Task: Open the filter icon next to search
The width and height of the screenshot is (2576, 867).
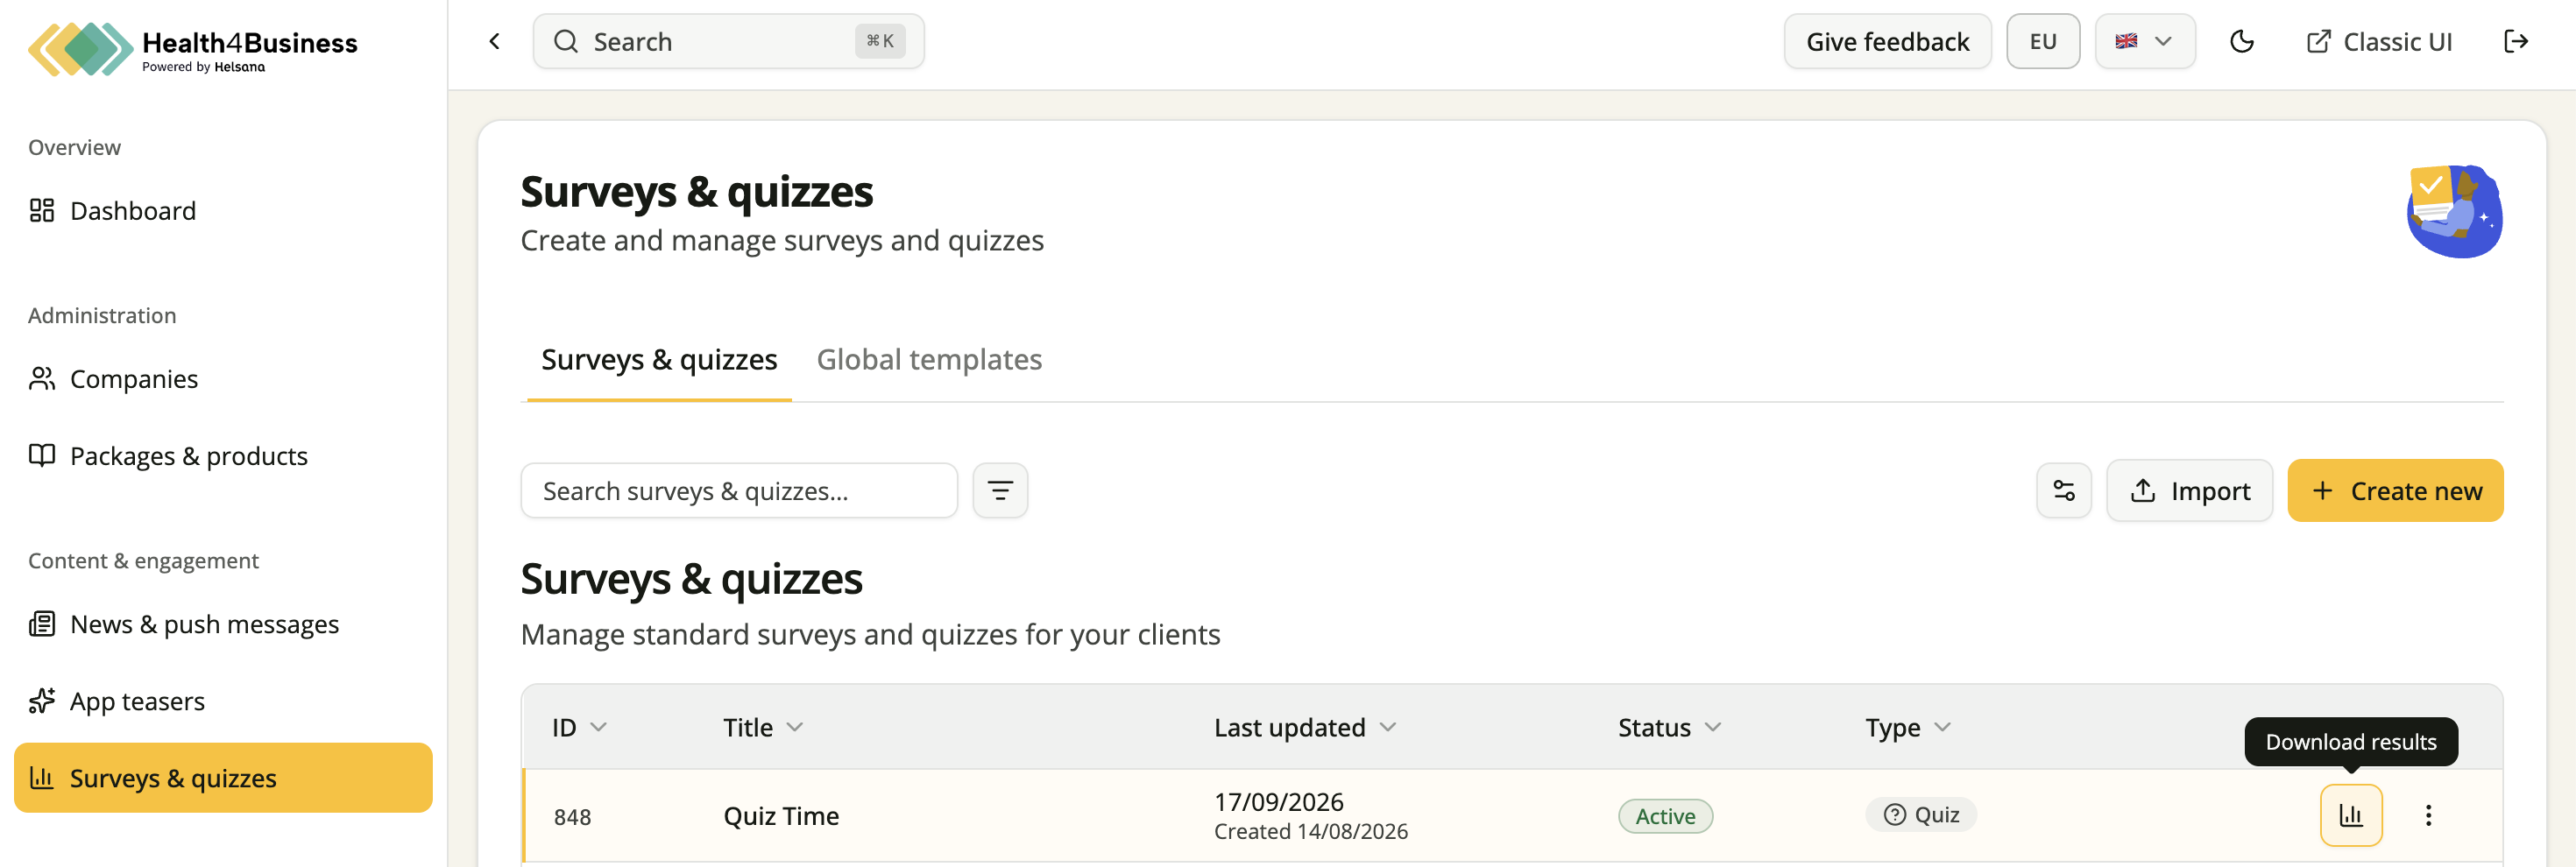Action: coord(1000,490)
